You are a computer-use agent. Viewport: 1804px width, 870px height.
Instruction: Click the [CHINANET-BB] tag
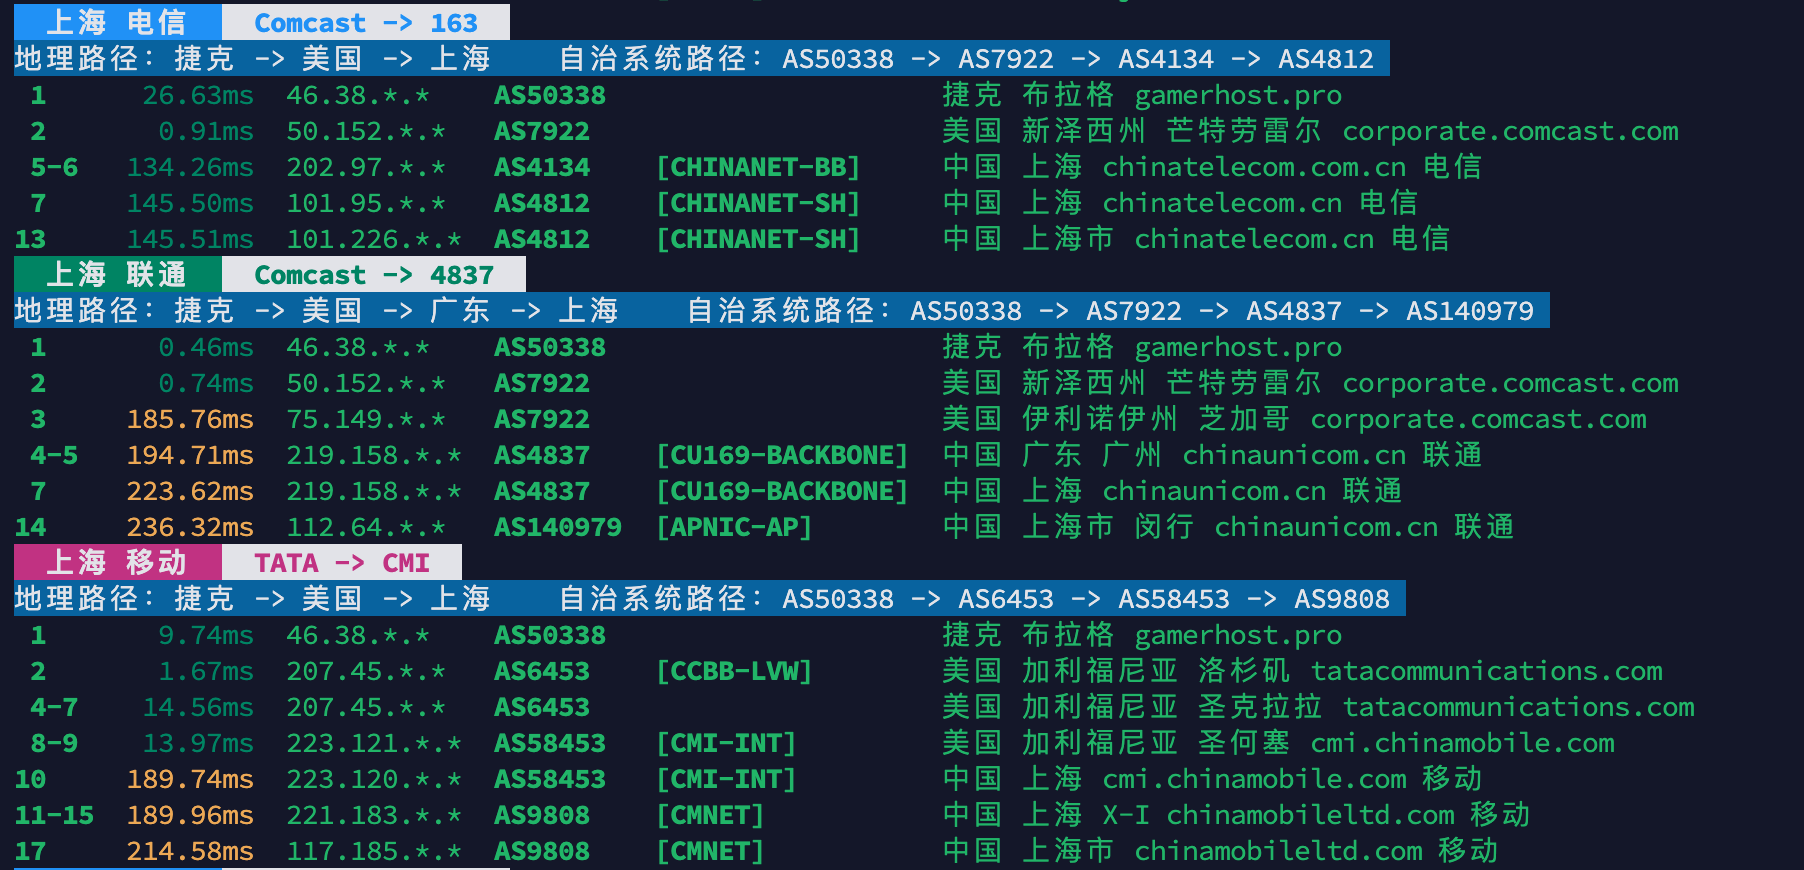pos(758,167)
